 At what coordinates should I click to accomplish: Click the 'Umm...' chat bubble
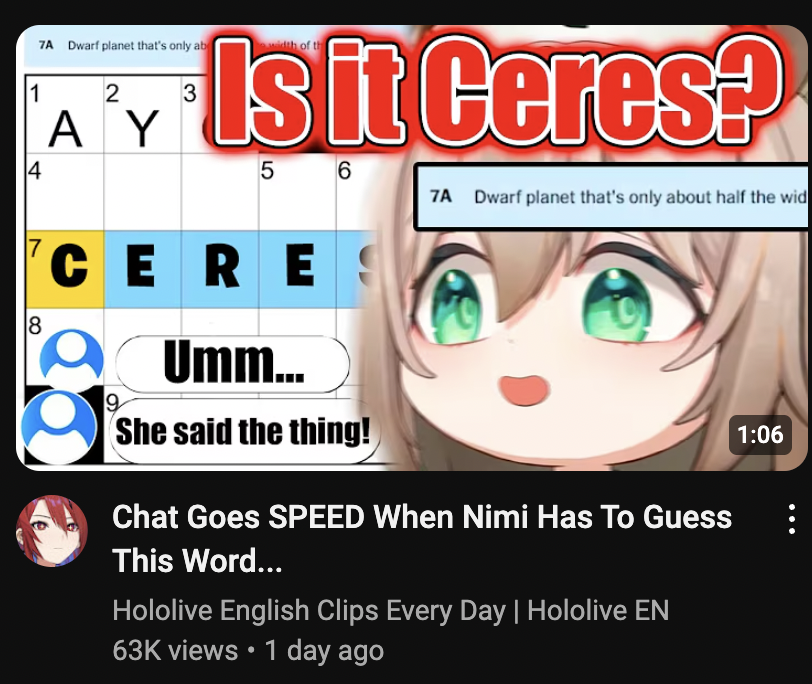point(233,363)
